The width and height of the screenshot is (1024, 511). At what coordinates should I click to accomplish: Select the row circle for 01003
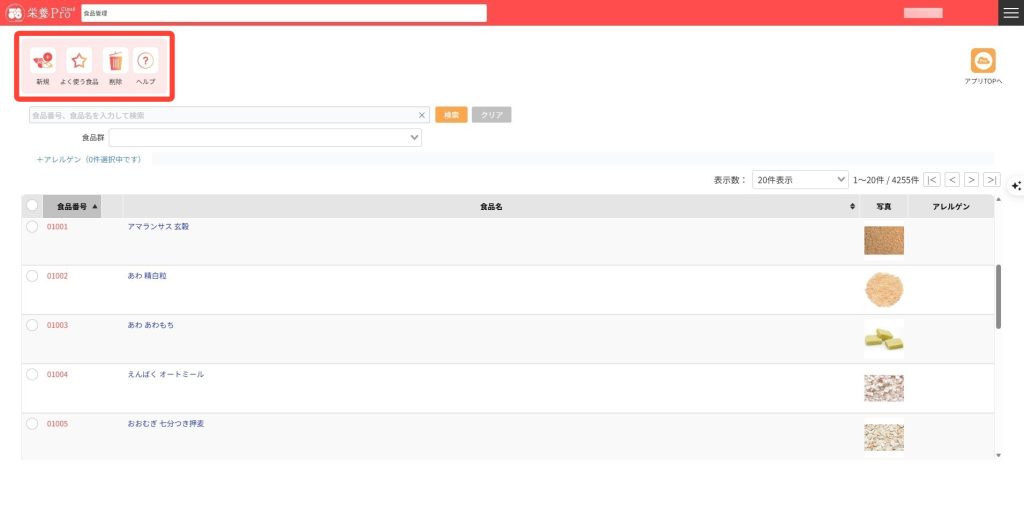pos(32,325)
